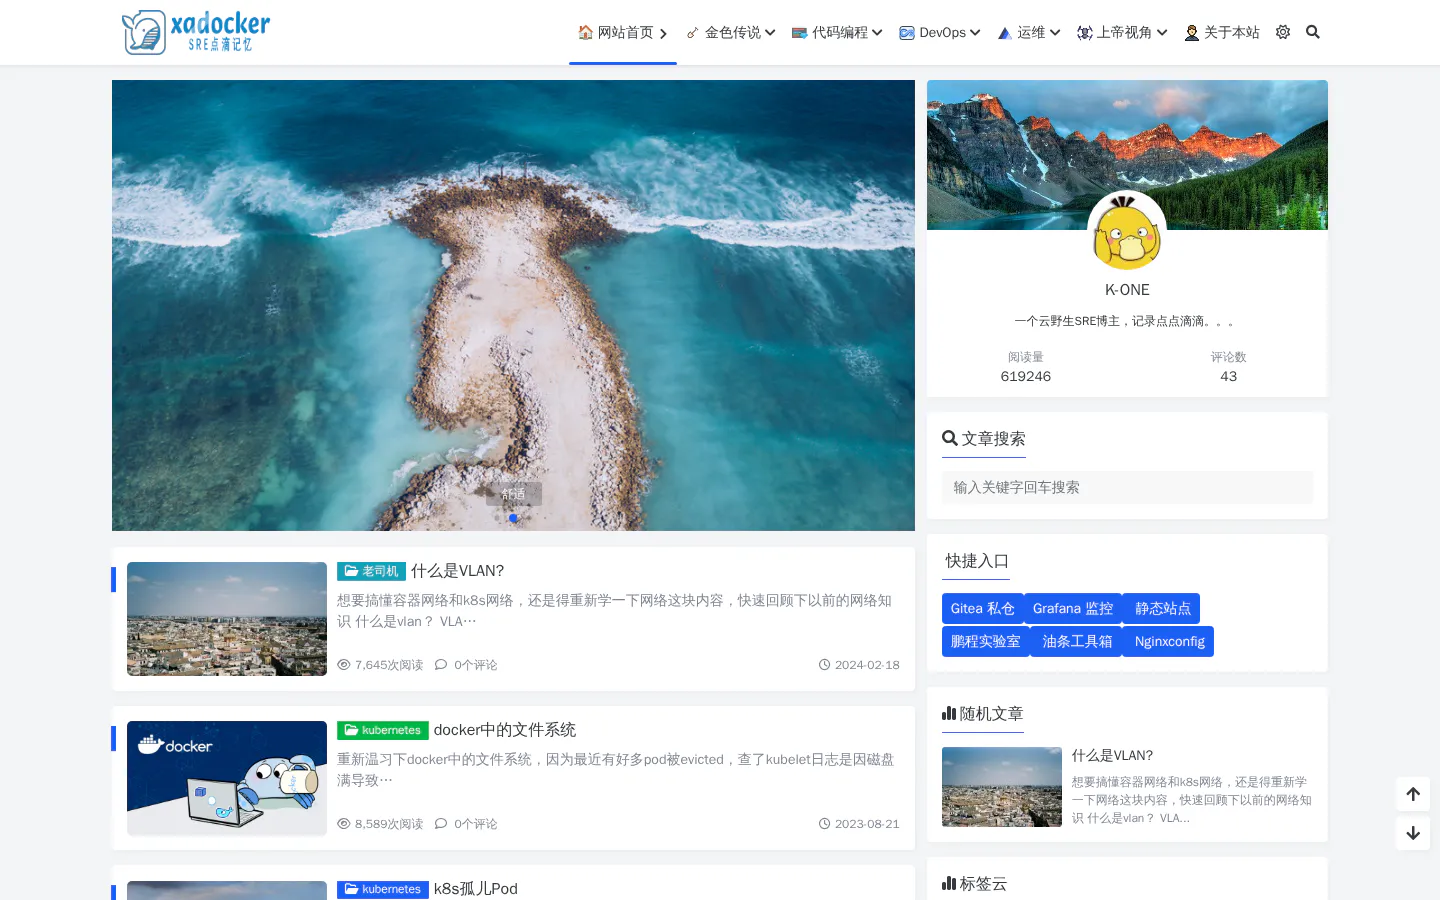The width and height of the screenshot is (1440, 900).
Task: Open random article thumbnail 什么是VLAN?
Action: point(1002,787)
